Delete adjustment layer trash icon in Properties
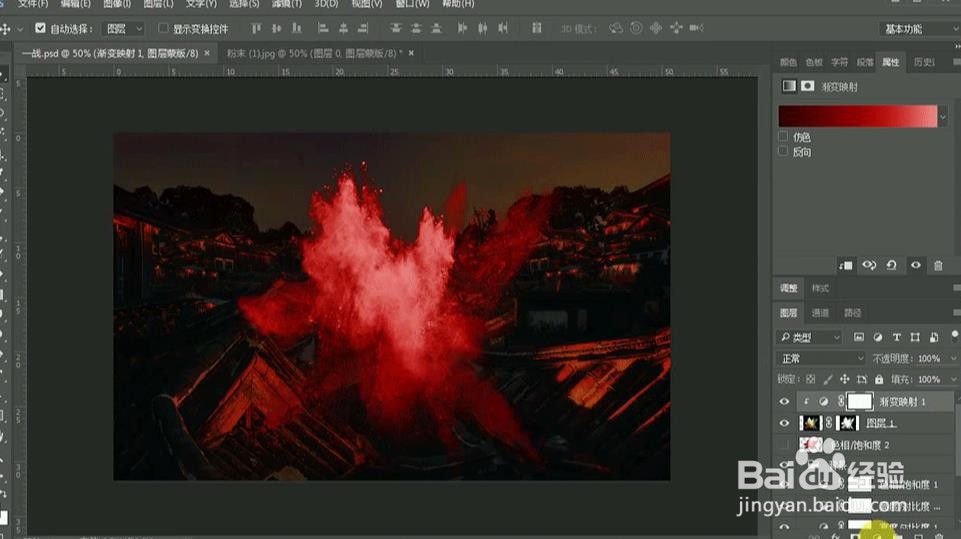Viewport: 961px width, 539px height. coord(938,265)
